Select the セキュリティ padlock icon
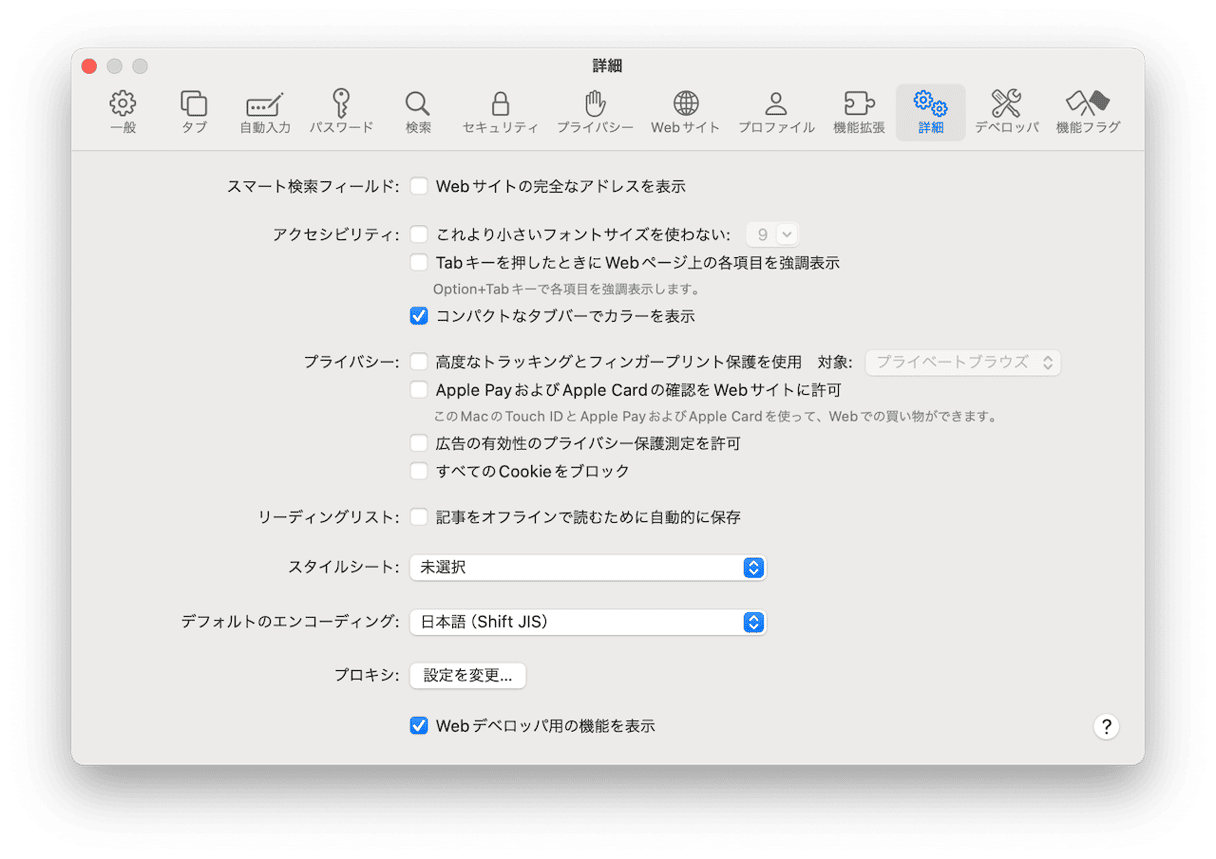The height and width of the screenshot is (859, 1216). pyautogui.click(x=500, y=103)
